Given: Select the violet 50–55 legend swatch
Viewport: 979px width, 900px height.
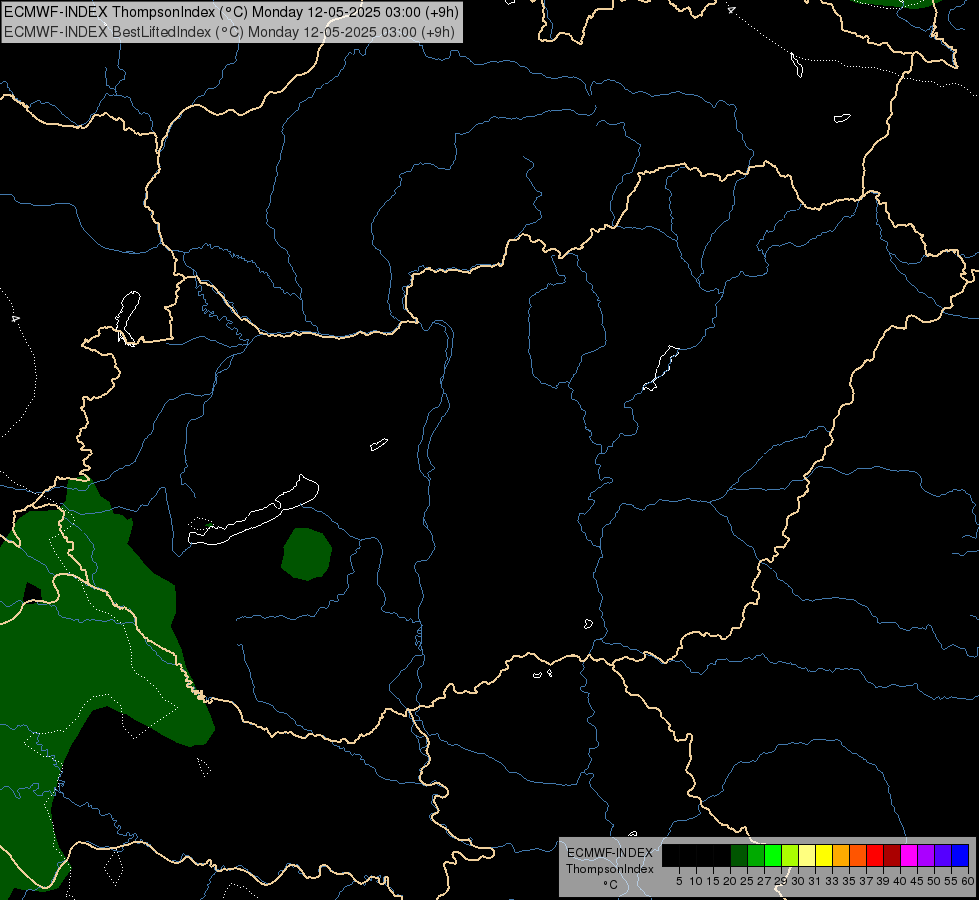Looking at the screenshot, I should (x=943, y=855).
